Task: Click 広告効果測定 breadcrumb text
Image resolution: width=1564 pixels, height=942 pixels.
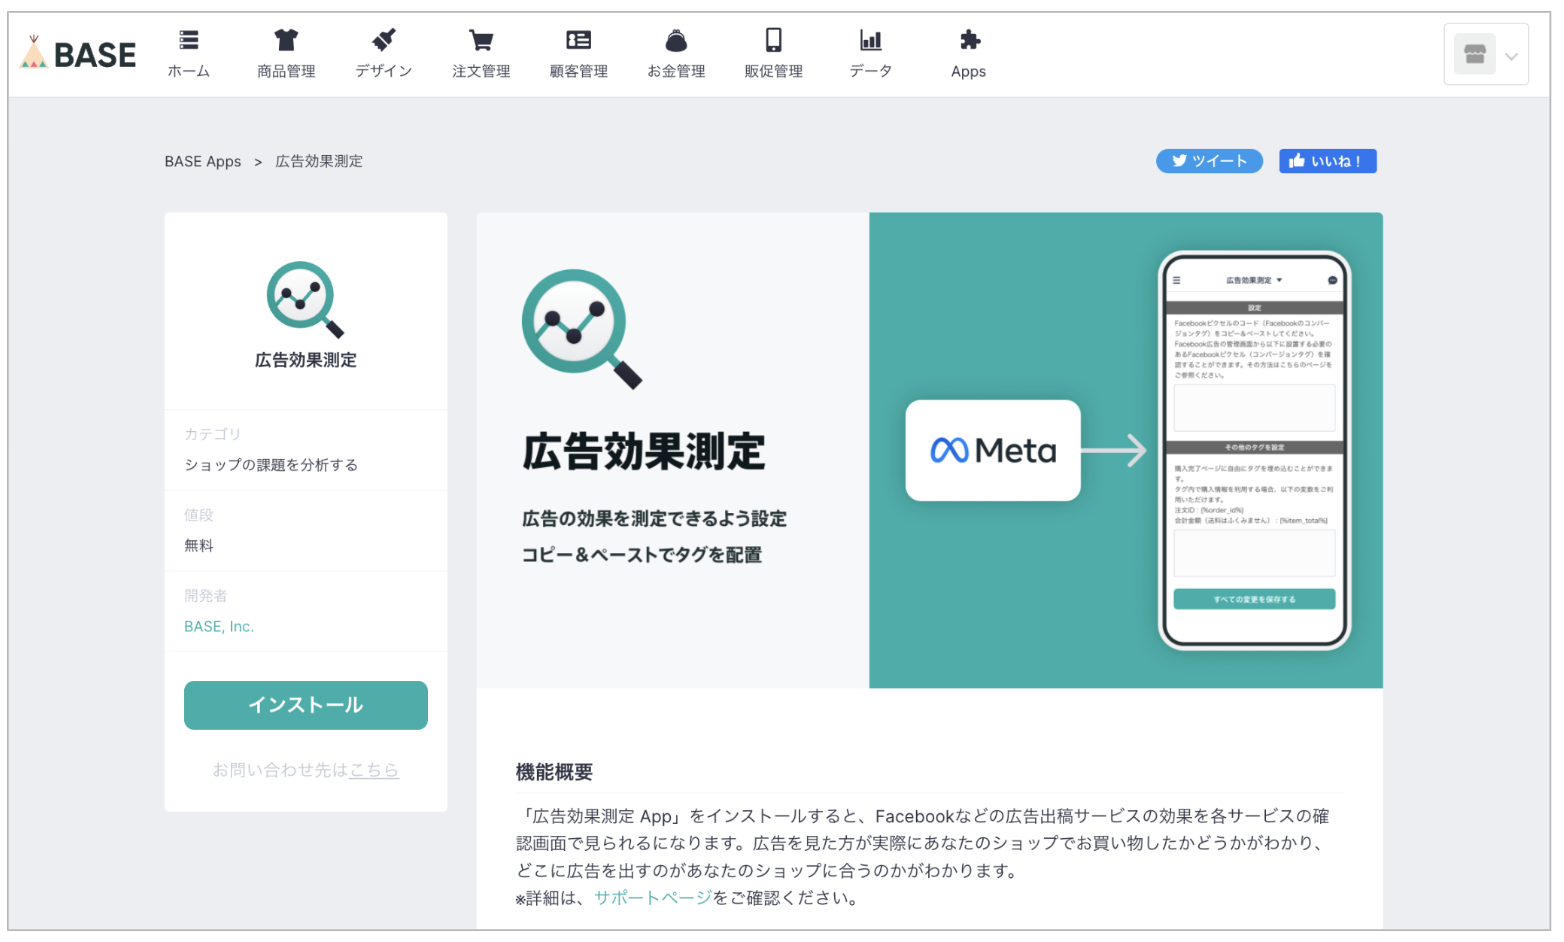Action: [319, 161]
